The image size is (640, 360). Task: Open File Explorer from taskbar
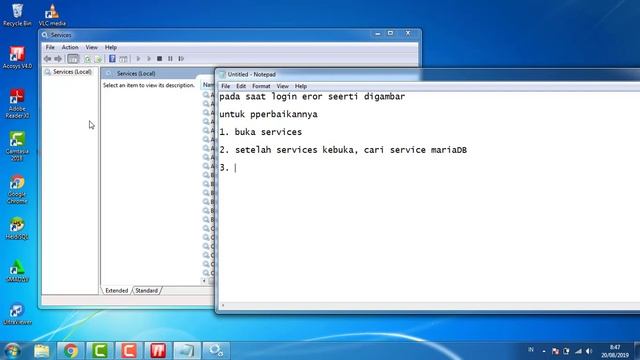point(42,351)
